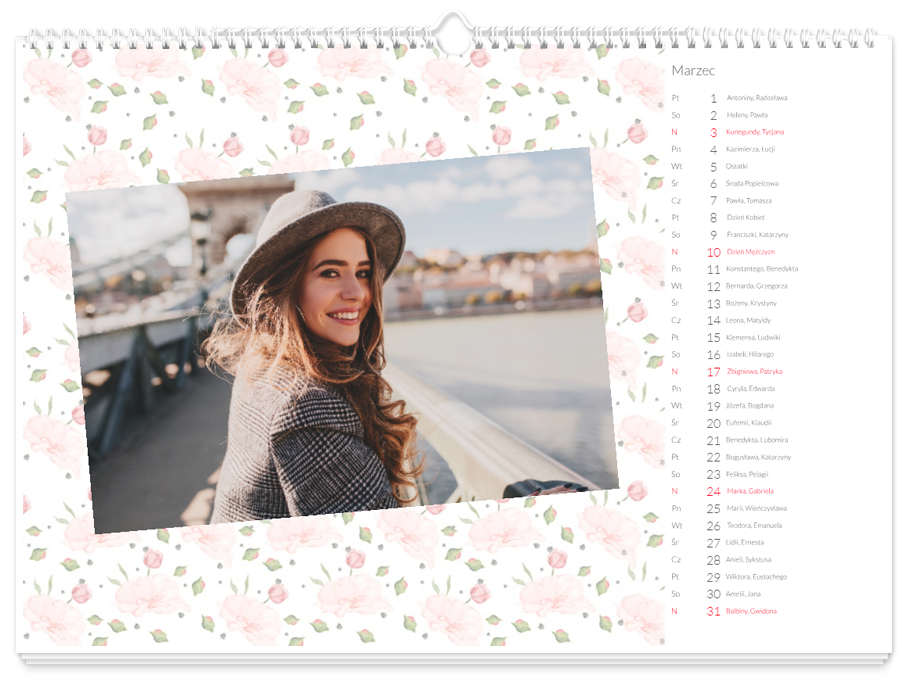Select the red date number 10

[x=713, y=252]
